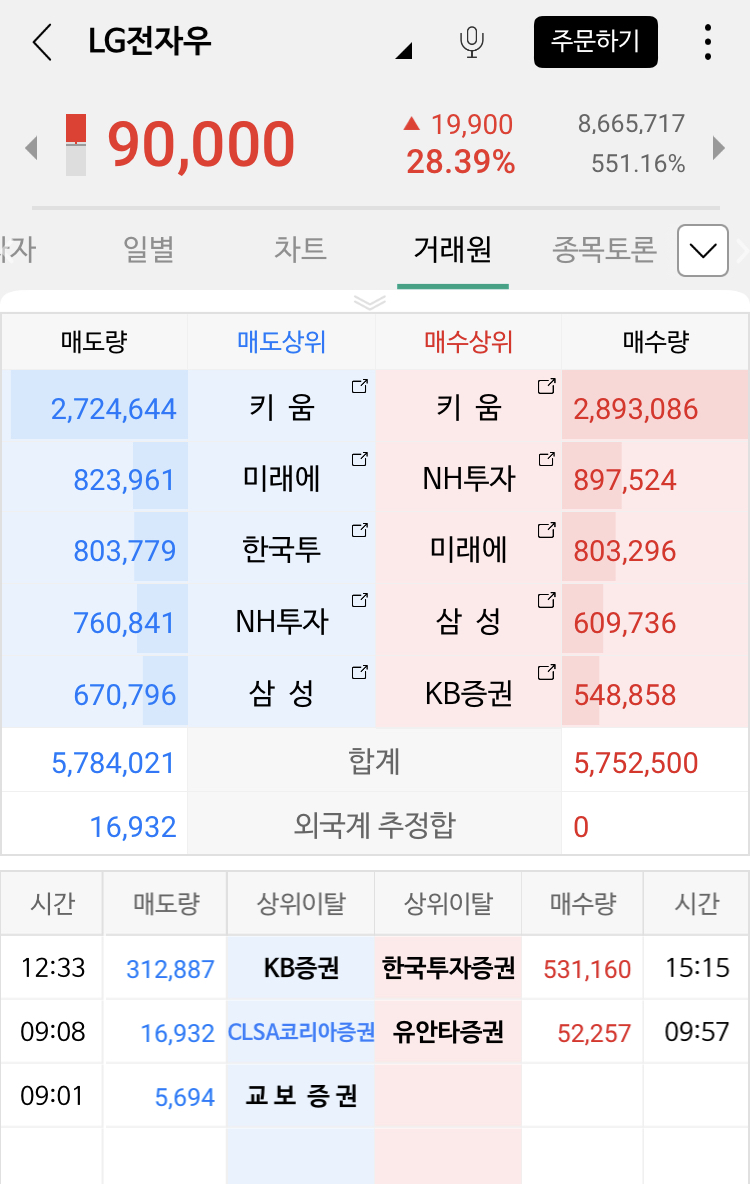Image resolution: width=750 pixels, height=1184 pixels.
Task: Open 키움 seller detail link icon
Action: (360, 386)
